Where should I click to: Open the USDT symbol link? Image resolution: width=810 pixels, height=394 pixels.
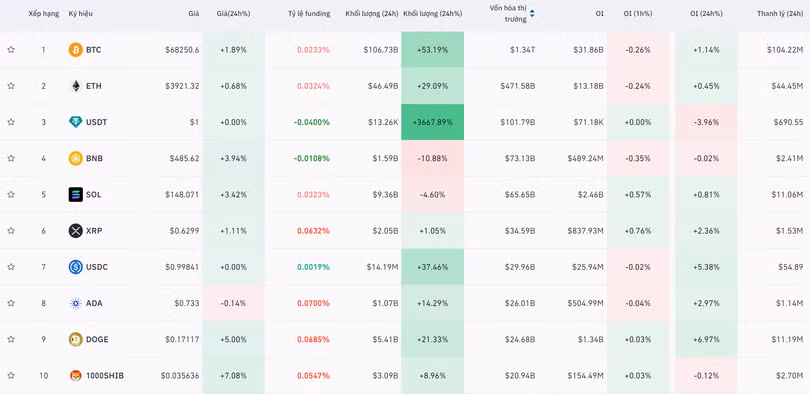97,122
